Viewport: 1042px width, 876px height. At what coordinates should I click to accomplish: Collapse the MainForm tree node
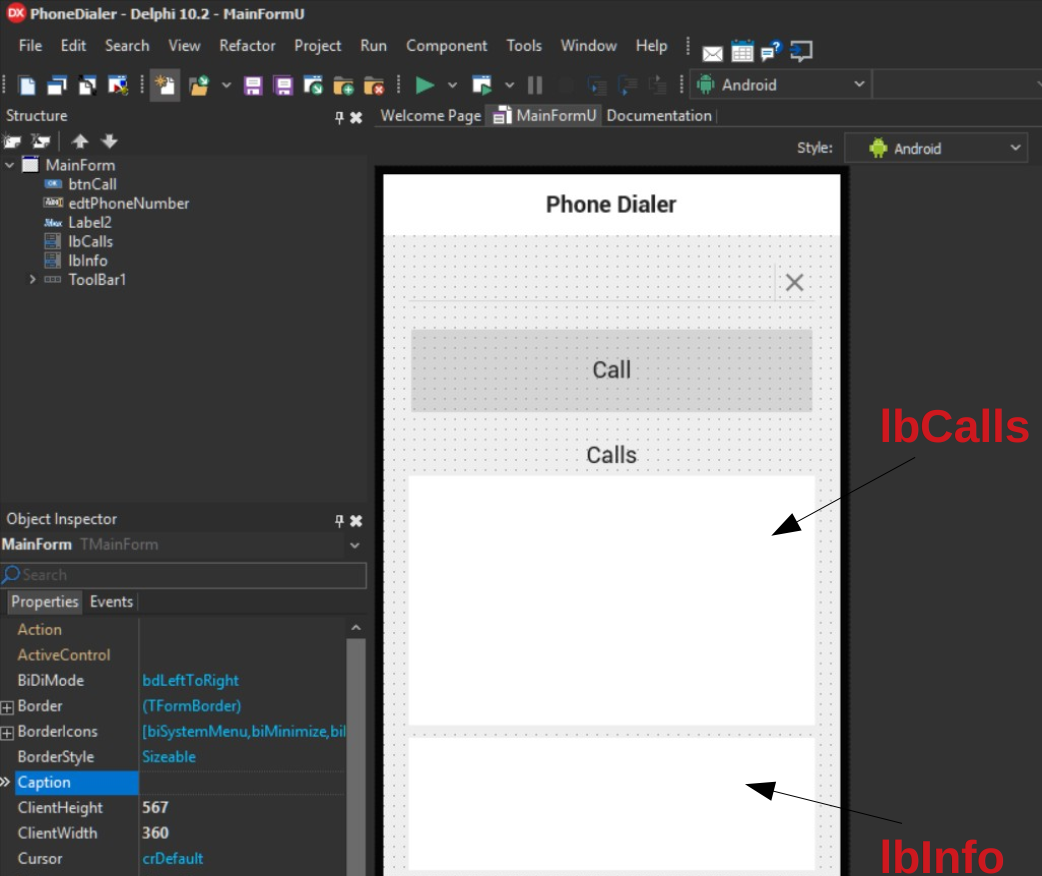point(9,165)
